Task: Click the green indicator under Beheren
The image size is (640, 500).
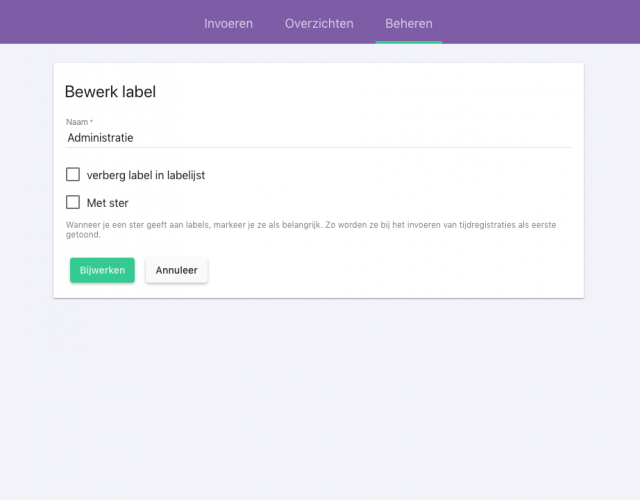Action: [x=409, y=42]
